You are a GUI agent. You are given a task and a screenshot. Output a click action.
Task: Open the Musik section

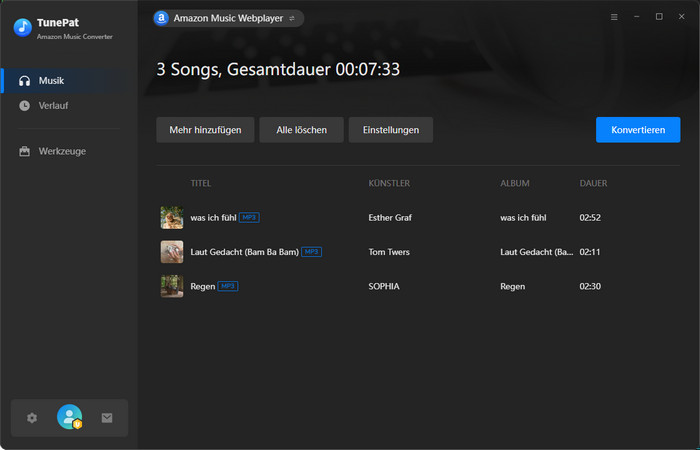point(69,81)
